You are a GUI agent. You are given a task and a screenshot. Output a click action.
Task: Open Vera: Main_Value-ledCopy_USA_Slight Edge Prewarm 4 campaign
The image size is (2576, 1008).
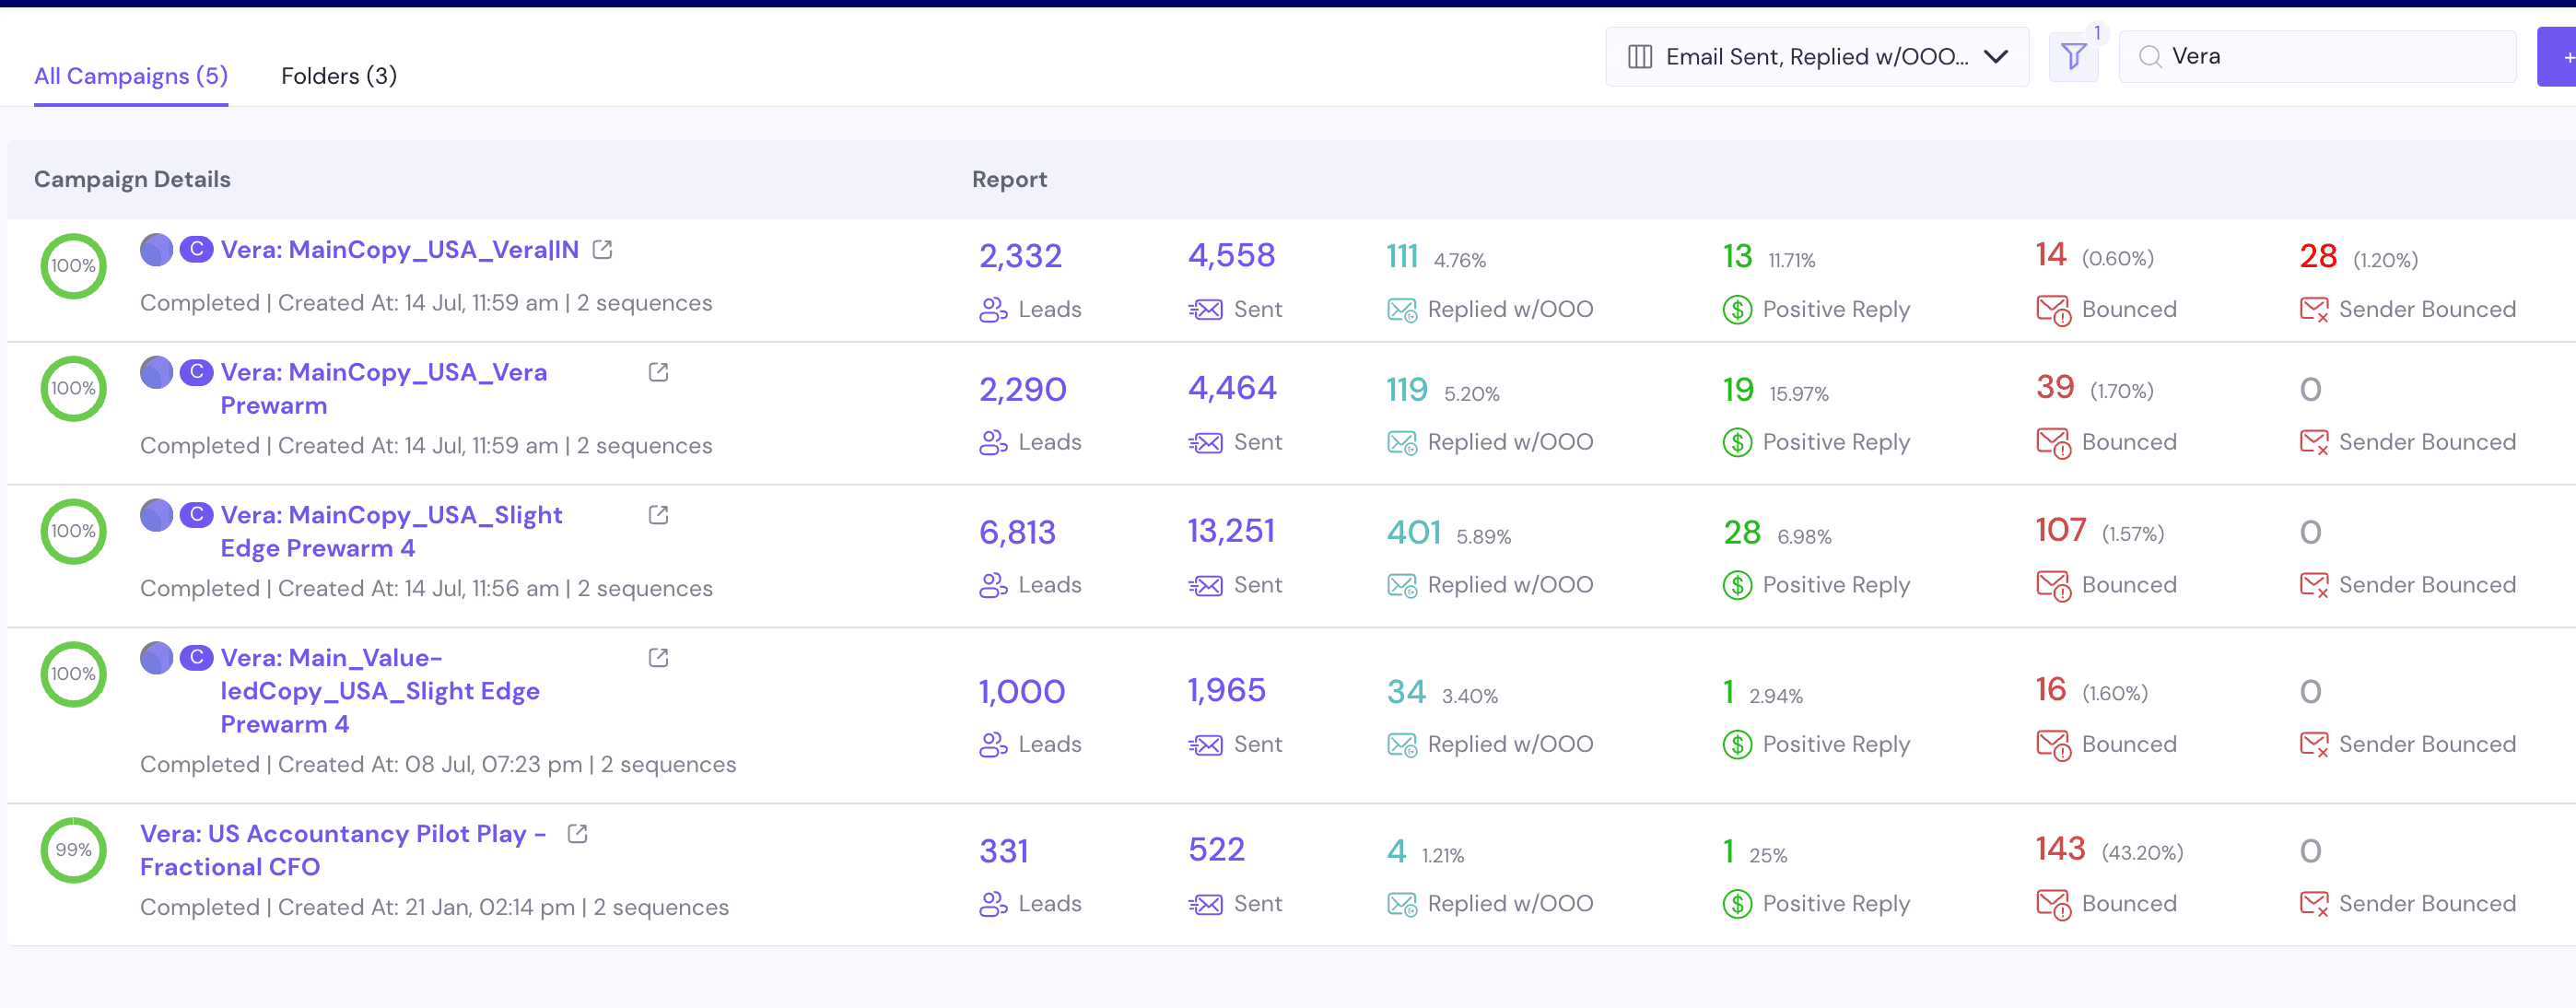379,690
